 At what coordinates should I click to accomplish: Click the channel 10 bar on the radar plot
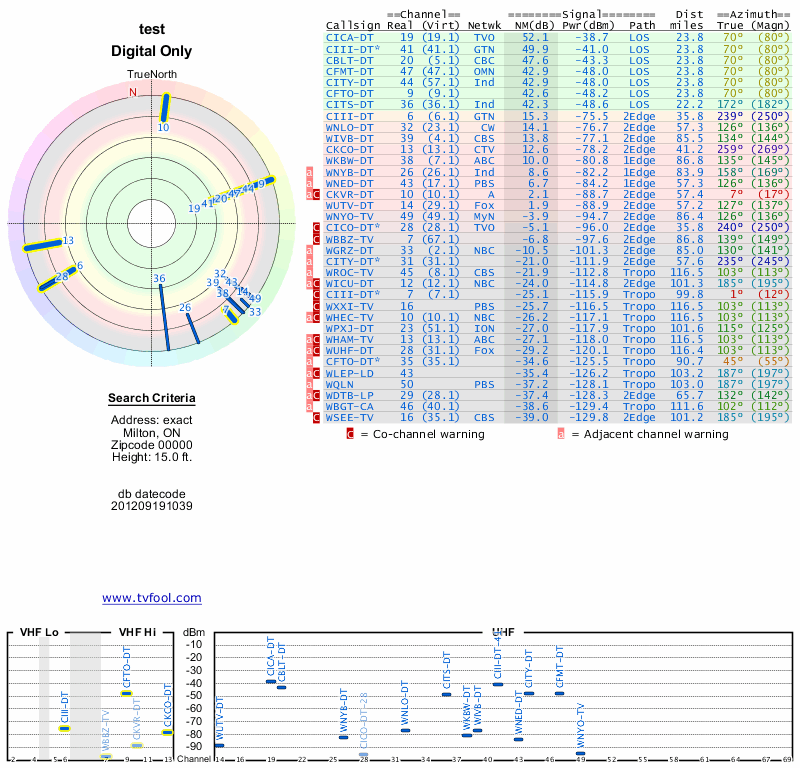pyautogui.click(x=164, y=108)
